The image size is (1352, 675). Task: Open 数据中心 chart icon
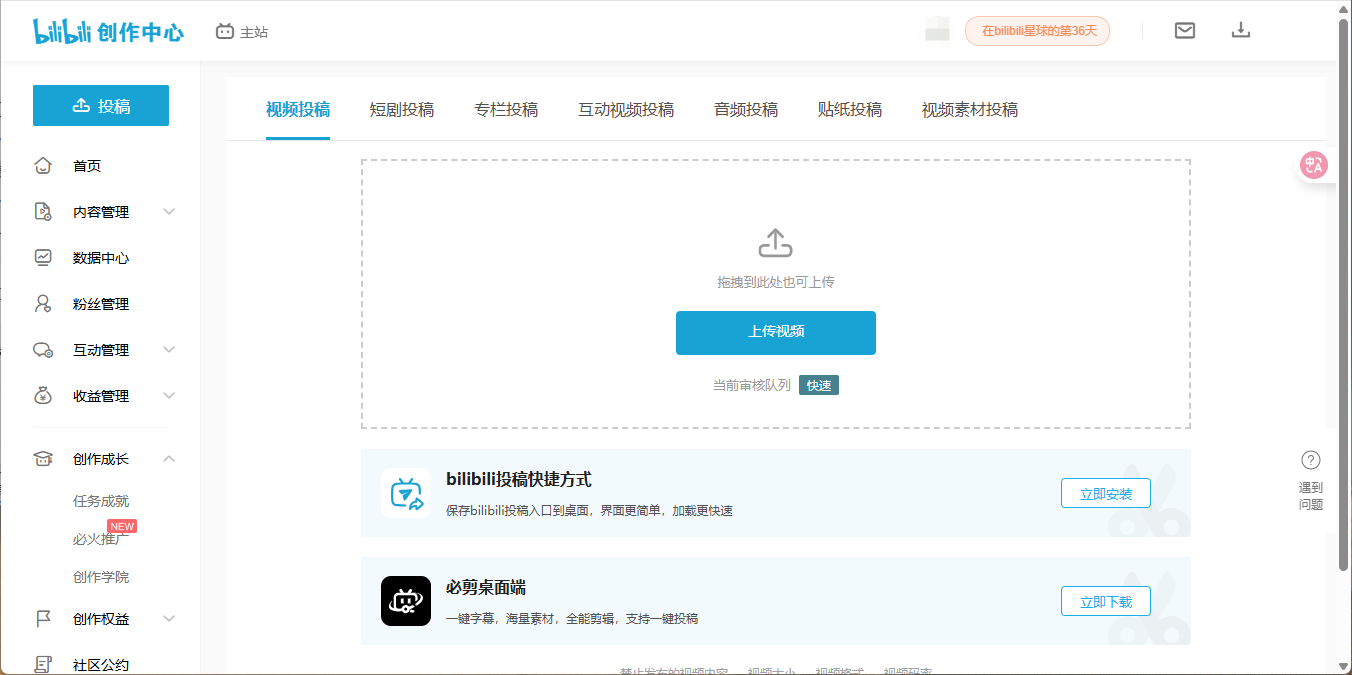tap(43, 258)
